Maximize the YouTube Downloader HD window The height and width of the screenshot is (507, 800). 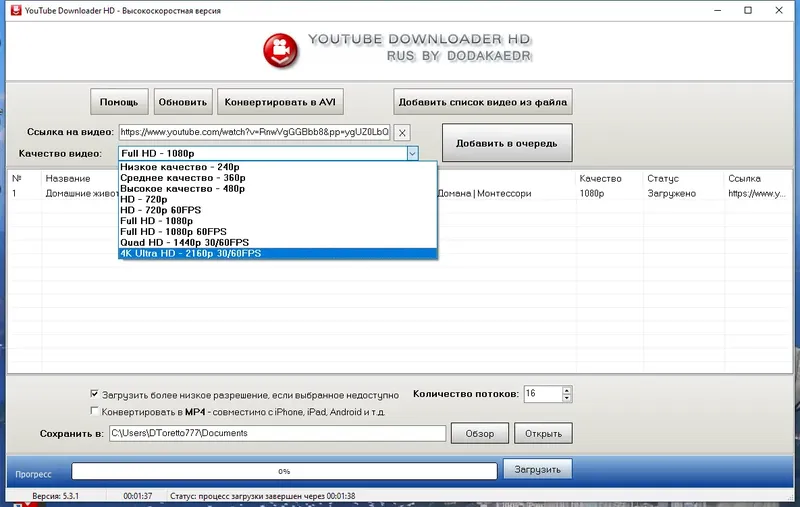pyautogui.click(x=748, y=10)
